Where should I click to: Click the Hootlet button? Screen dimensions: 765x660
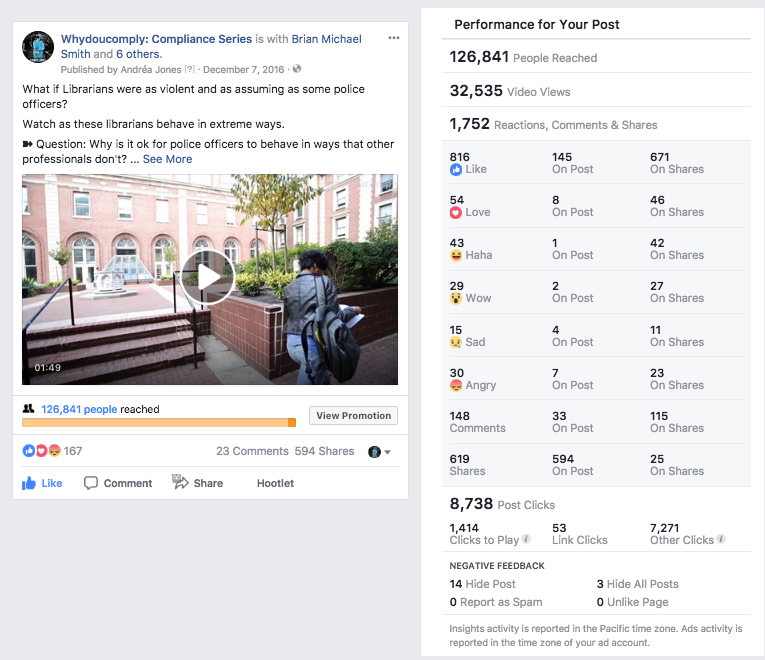pos(275,483)
